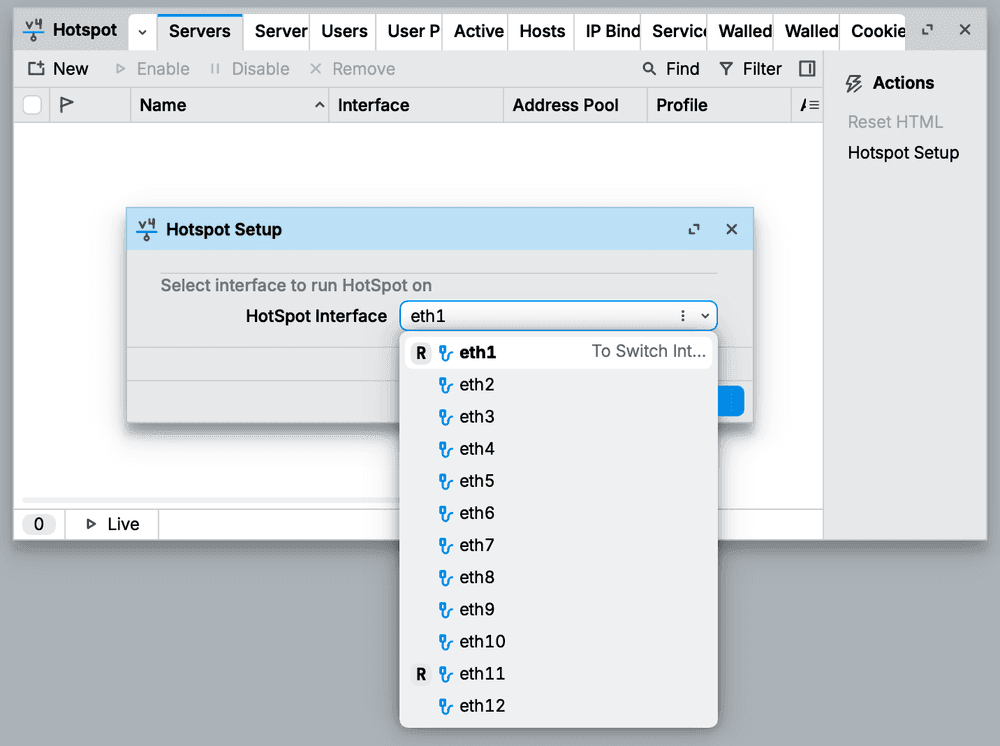
Task: Click the R flag badge on eth1
Action: pyautogui.click(x=421, y=353)
